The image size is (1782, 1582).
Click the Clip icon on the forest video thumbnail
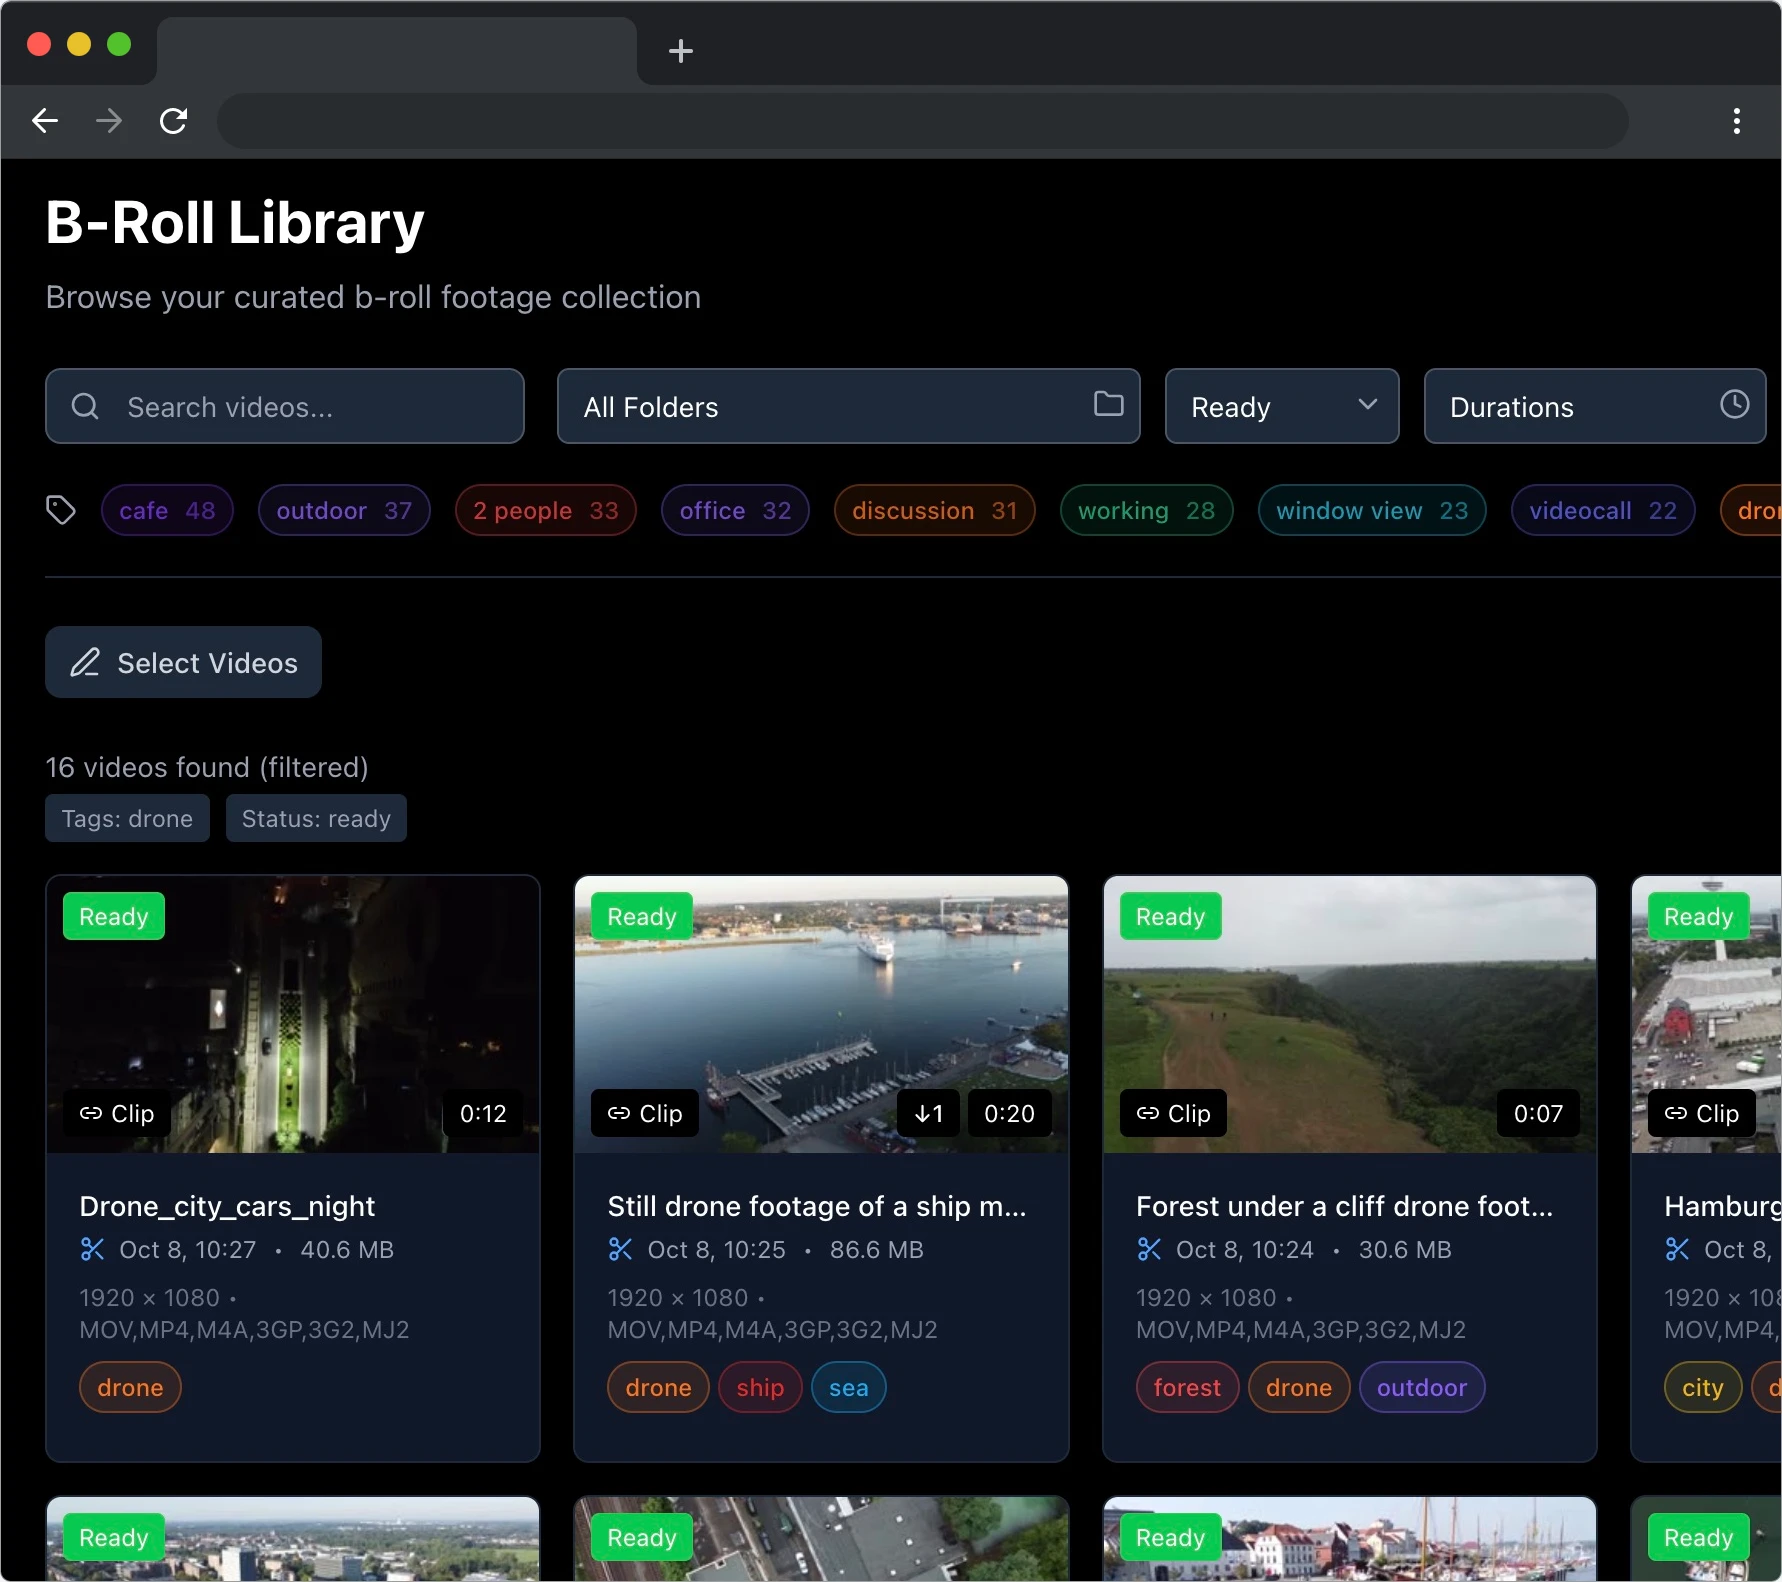click(x=1148, y=1113)
